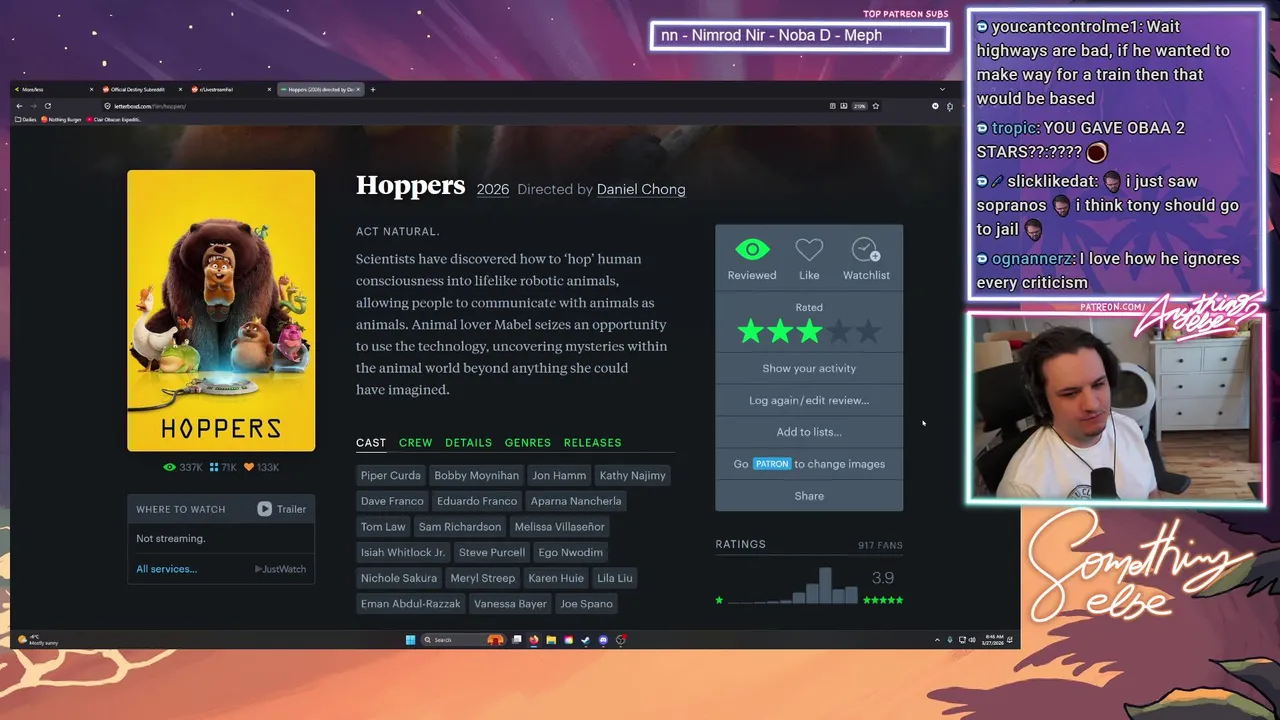Set rating to one star
1280x720 pixels.
tap(750, 331)
